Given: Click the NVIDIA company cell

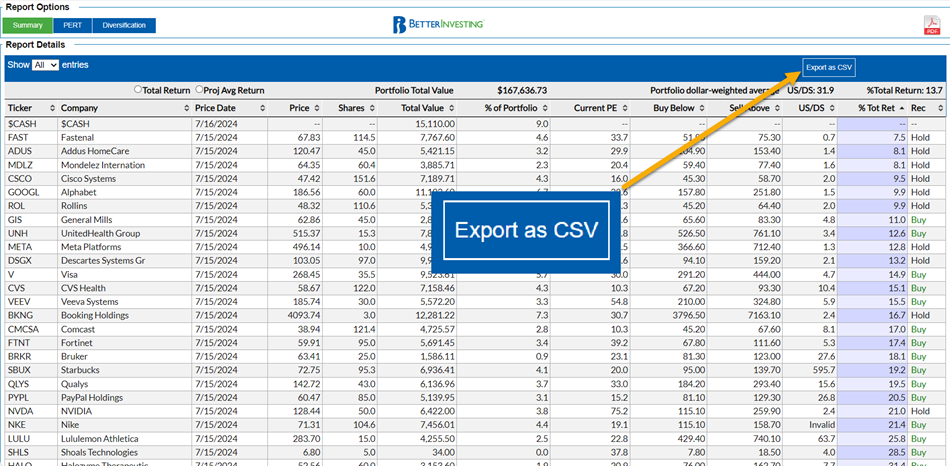Looking at the screenshot, I should point(124,411).
